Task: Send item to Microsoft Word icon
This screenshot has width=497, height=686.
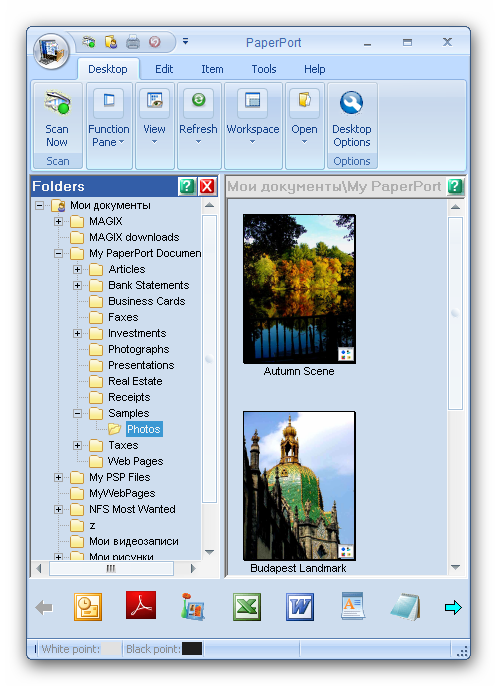Action: coord(300,606)
